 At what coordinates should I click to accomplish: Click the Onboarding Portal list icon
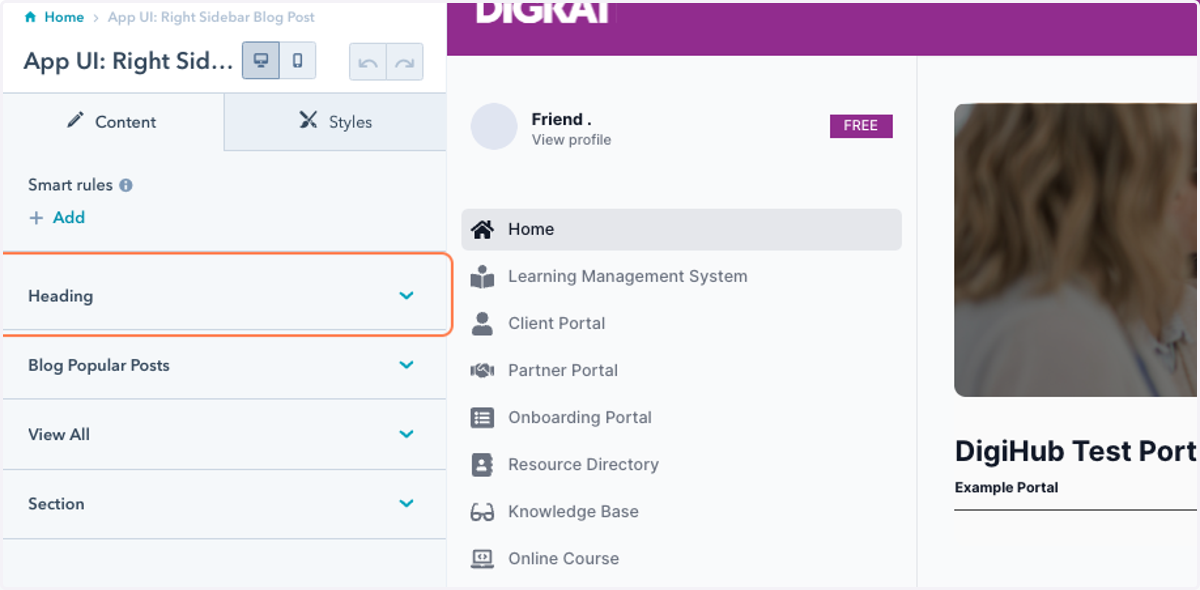point(482,417)
